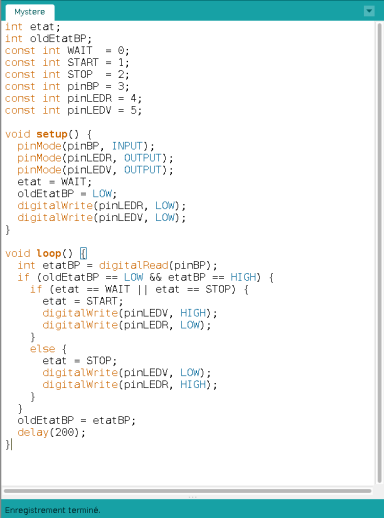Select the Mystere sketch tab

tap(30, 12)
